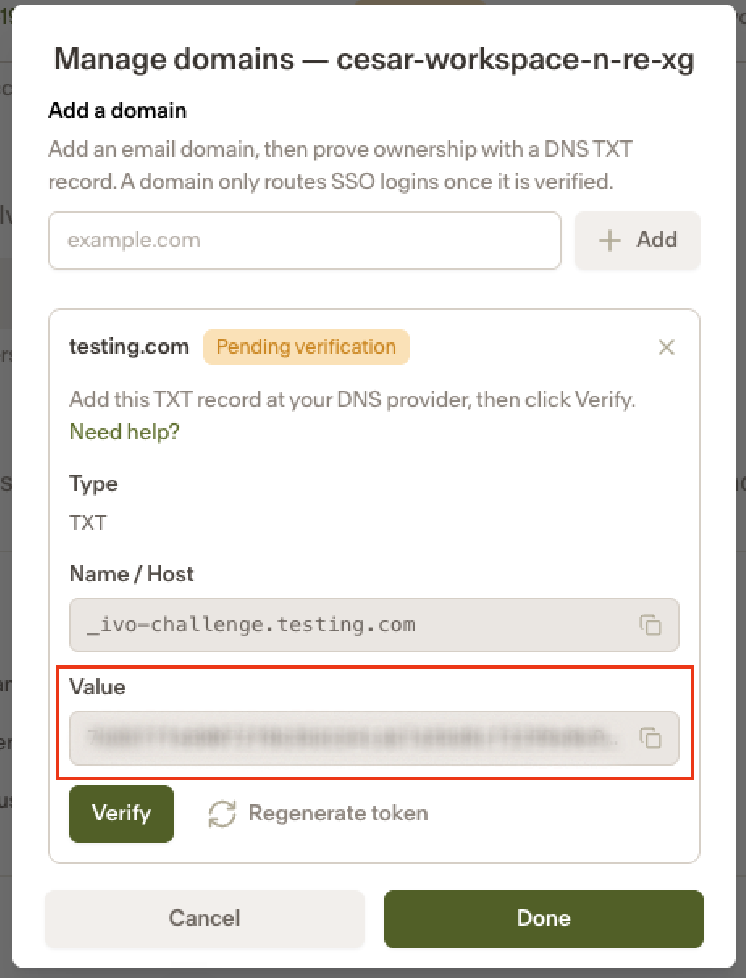This screenshot has height=978, width=746.
Task: Click the plus icon beside Add
Action: (609, 240)
